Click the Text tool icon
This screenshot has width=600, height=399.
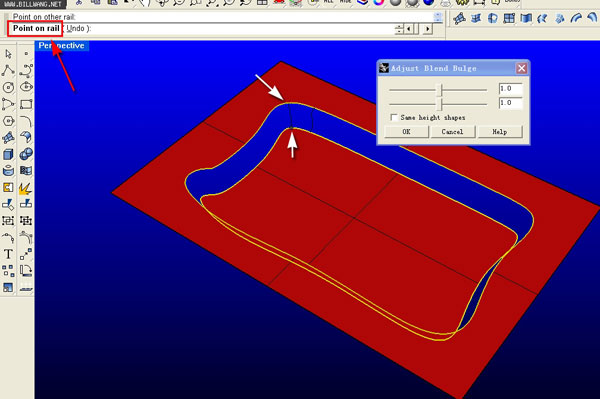click(x=8, y=254)
